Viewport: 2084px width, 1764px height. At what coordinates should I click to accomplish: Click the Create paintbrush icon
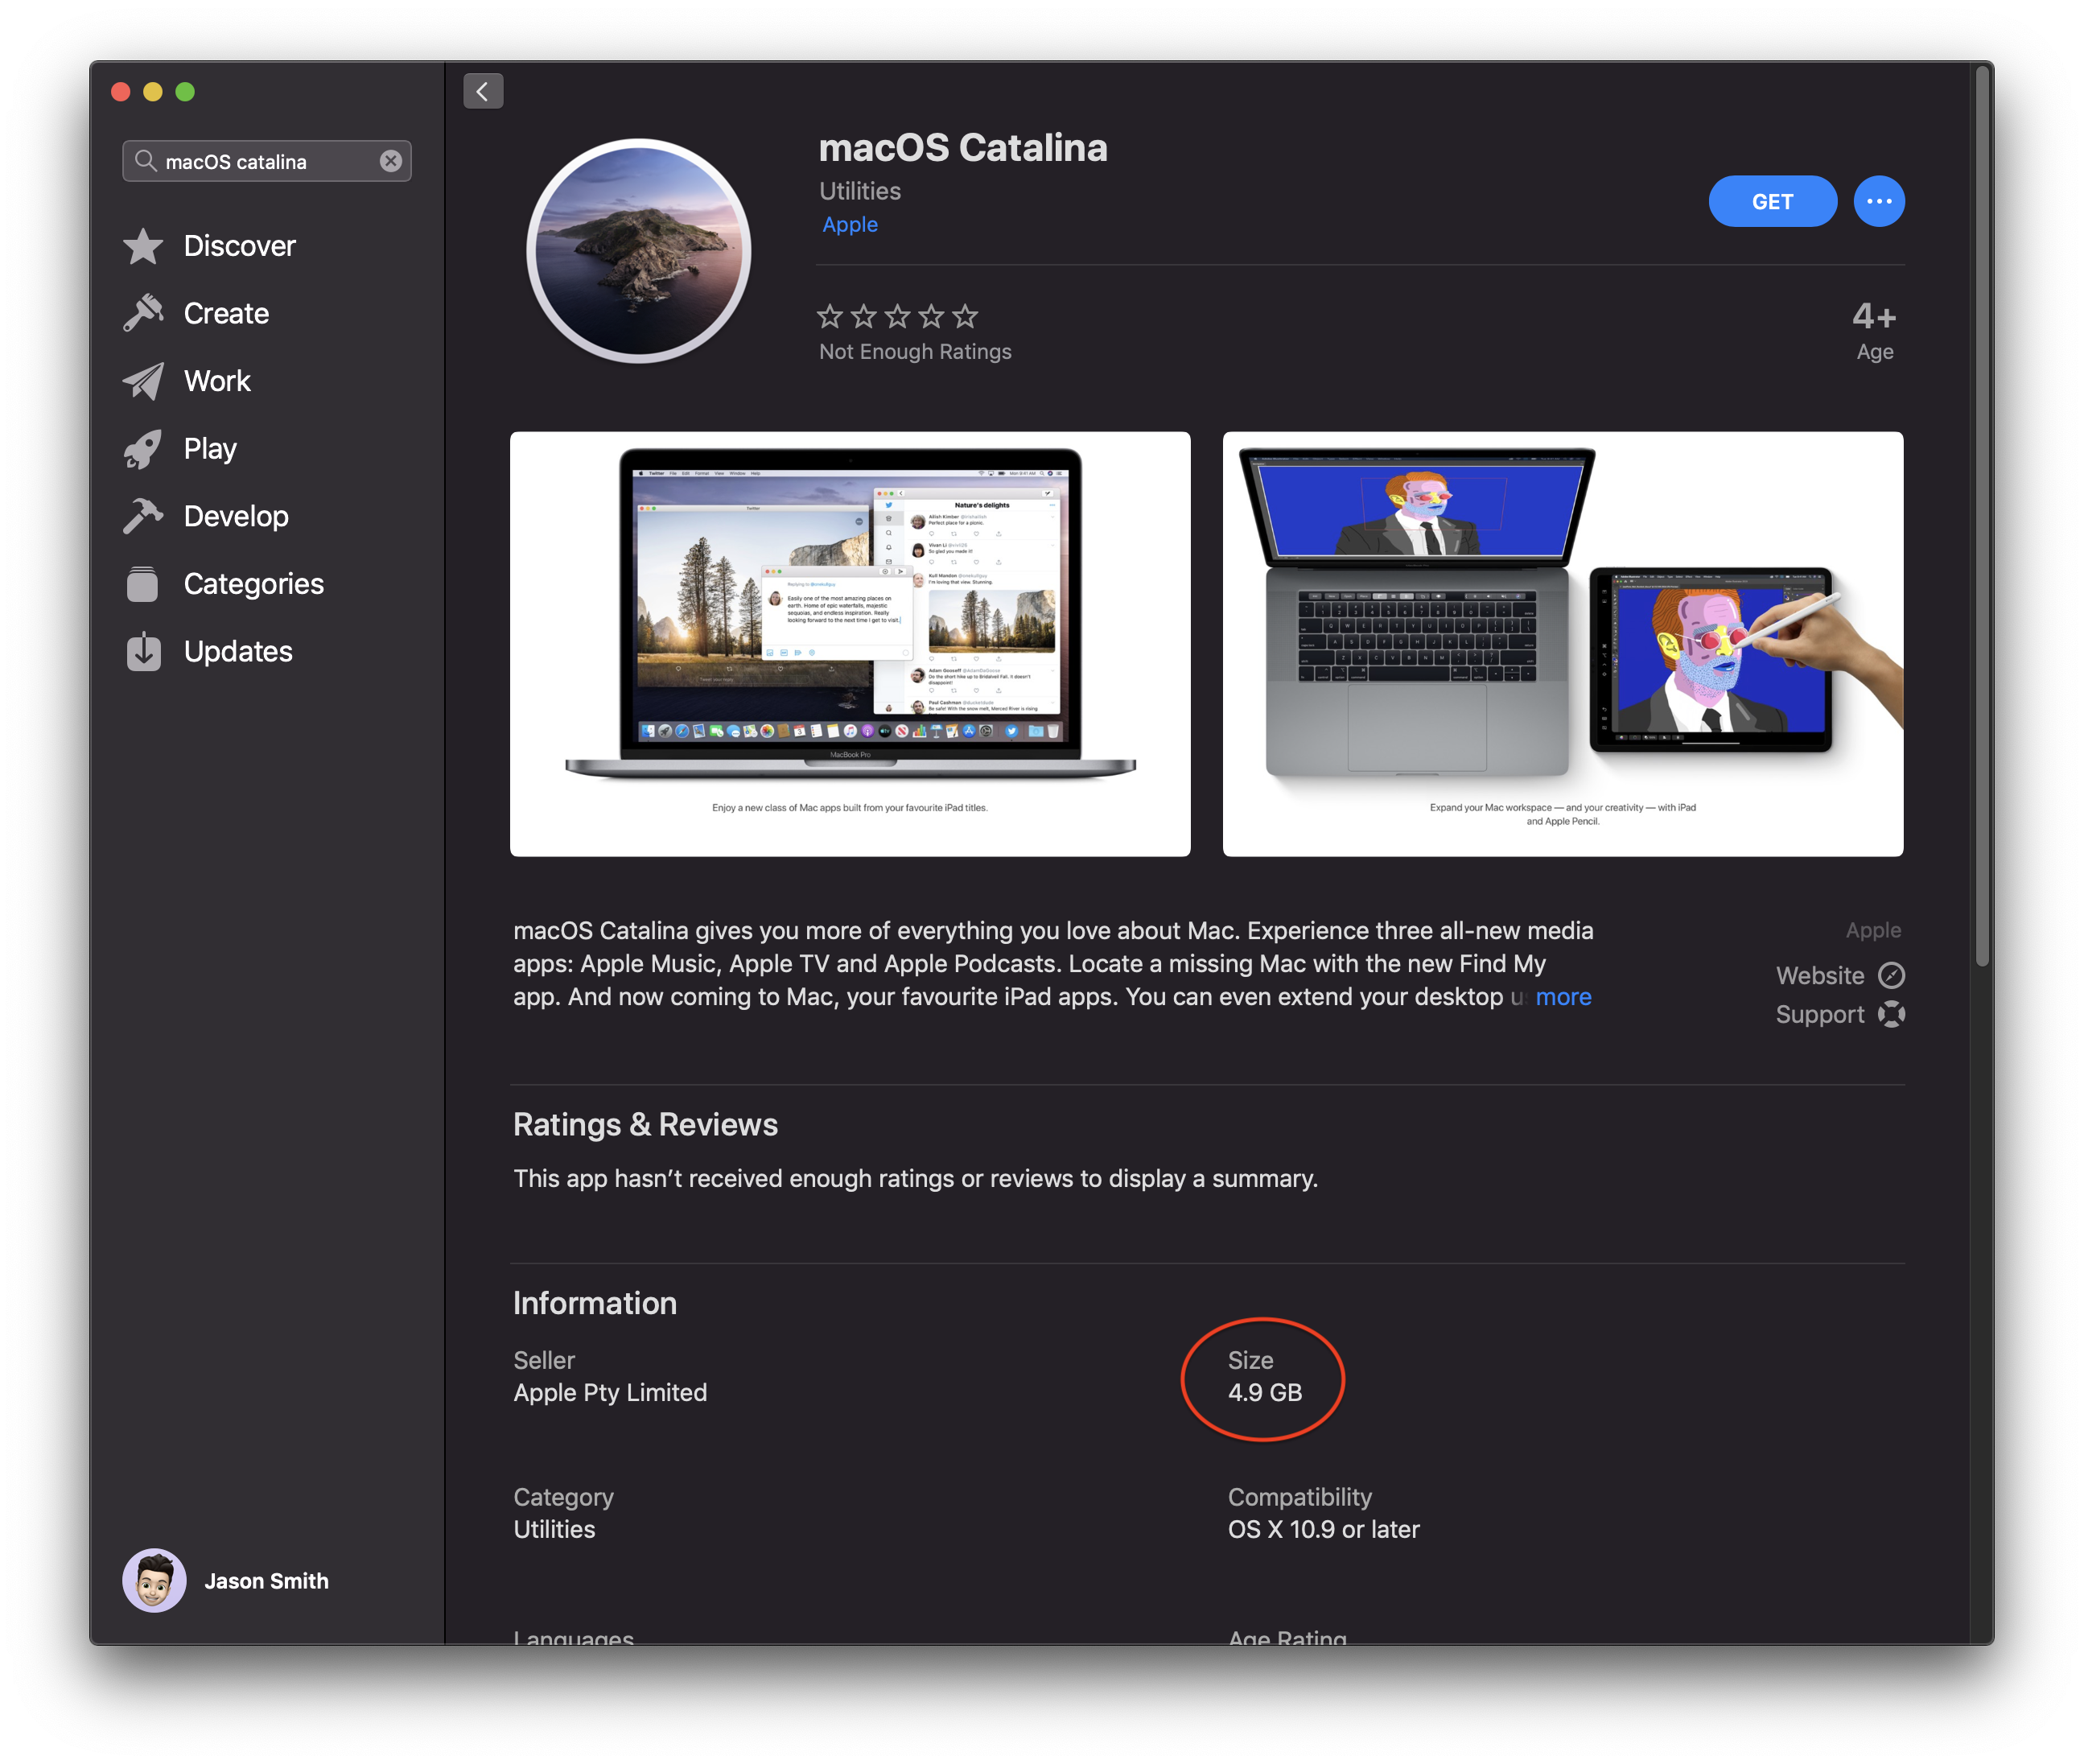click(143, 313)
